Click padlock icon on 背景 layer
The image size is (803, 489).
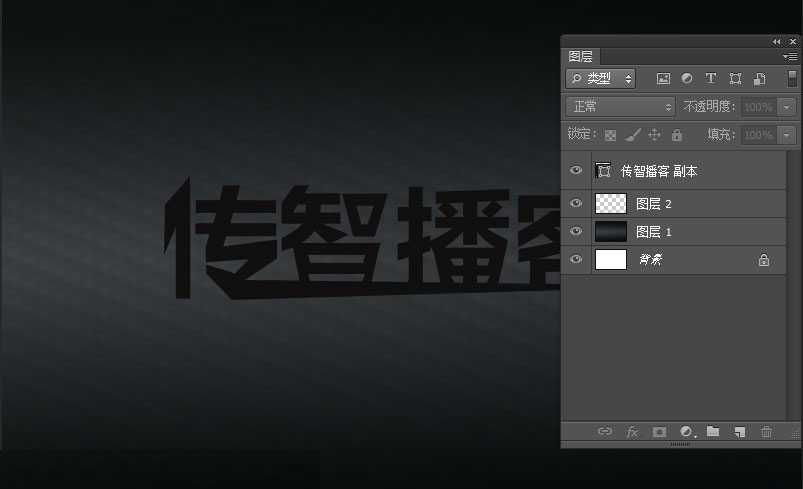[764, 260]
